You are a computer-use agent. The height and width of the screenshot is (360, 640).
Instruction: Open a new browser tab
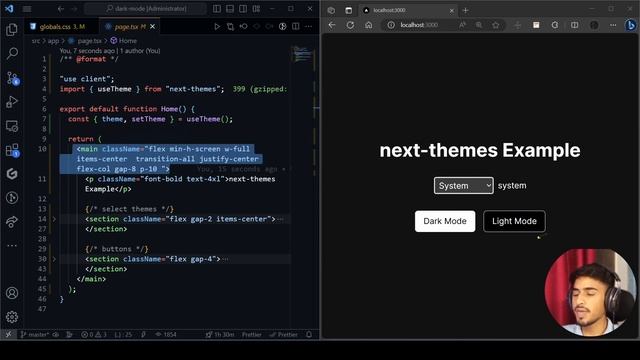pos(465,10)
